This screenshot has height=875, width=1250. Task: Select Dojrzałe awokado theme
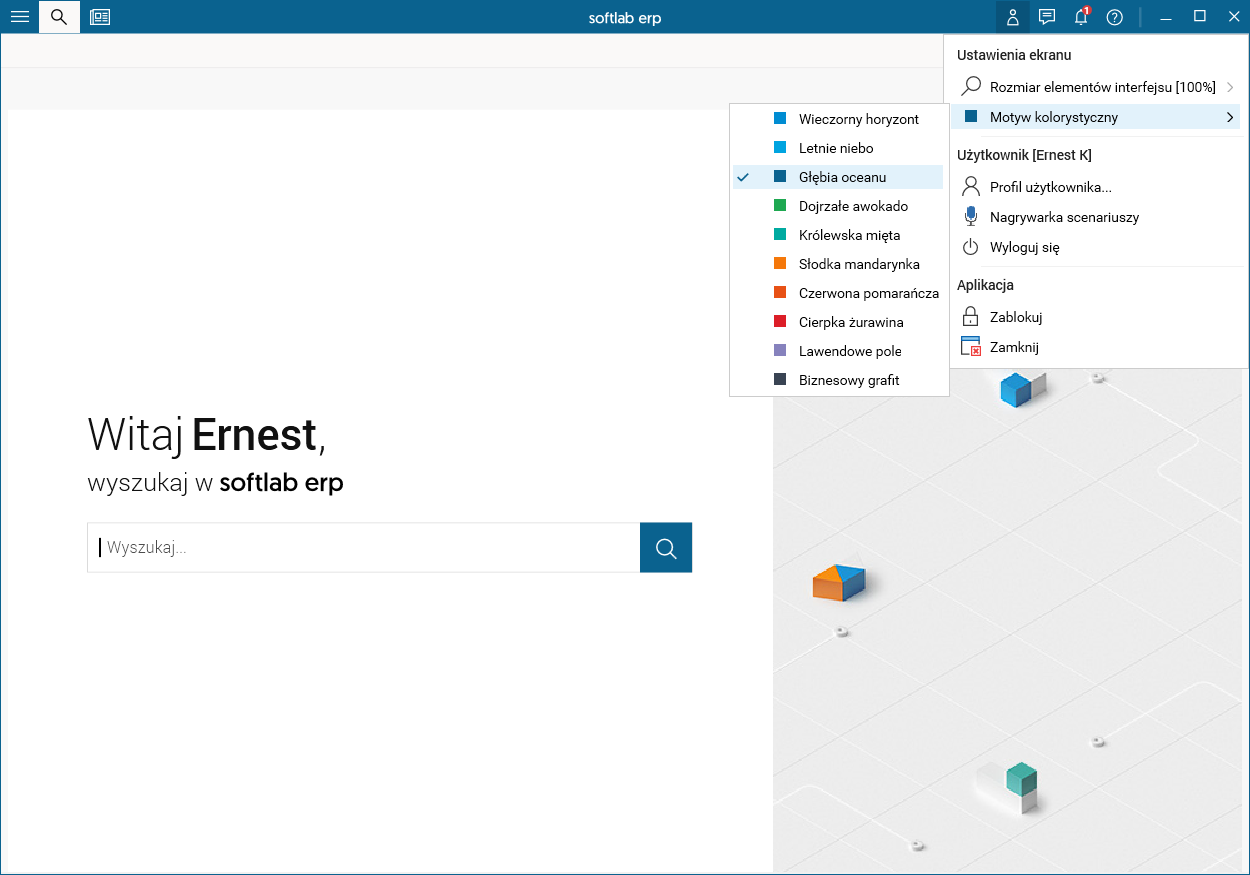(x=838, y=206)
